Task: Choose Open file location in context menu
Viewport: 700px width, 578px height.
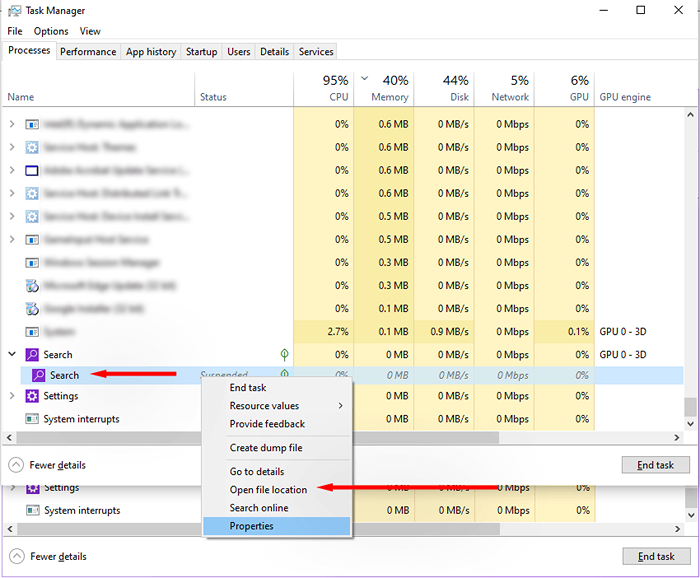Action: pos(277,490)
